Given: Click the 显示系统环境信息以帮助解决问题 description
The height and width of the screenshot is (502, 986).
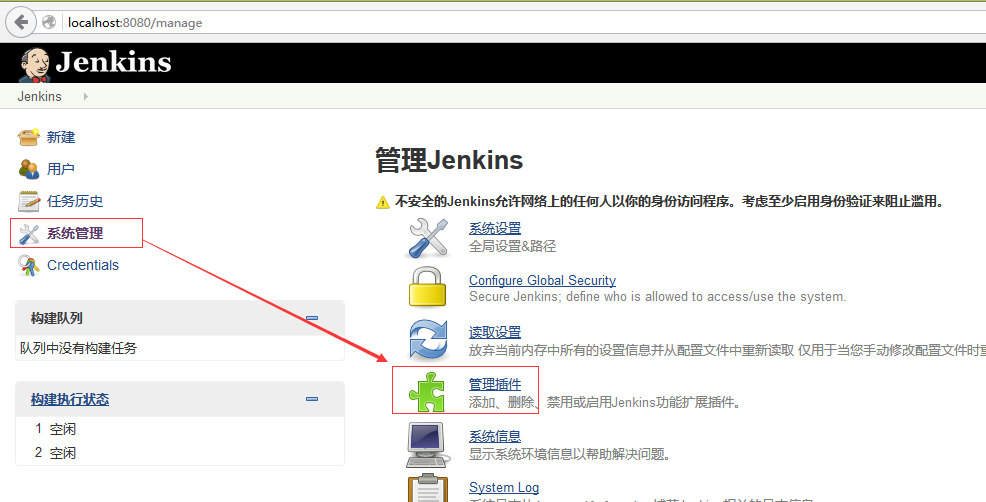Looking at the screenshot, I should pyautogui.click(x=570, y=454).
